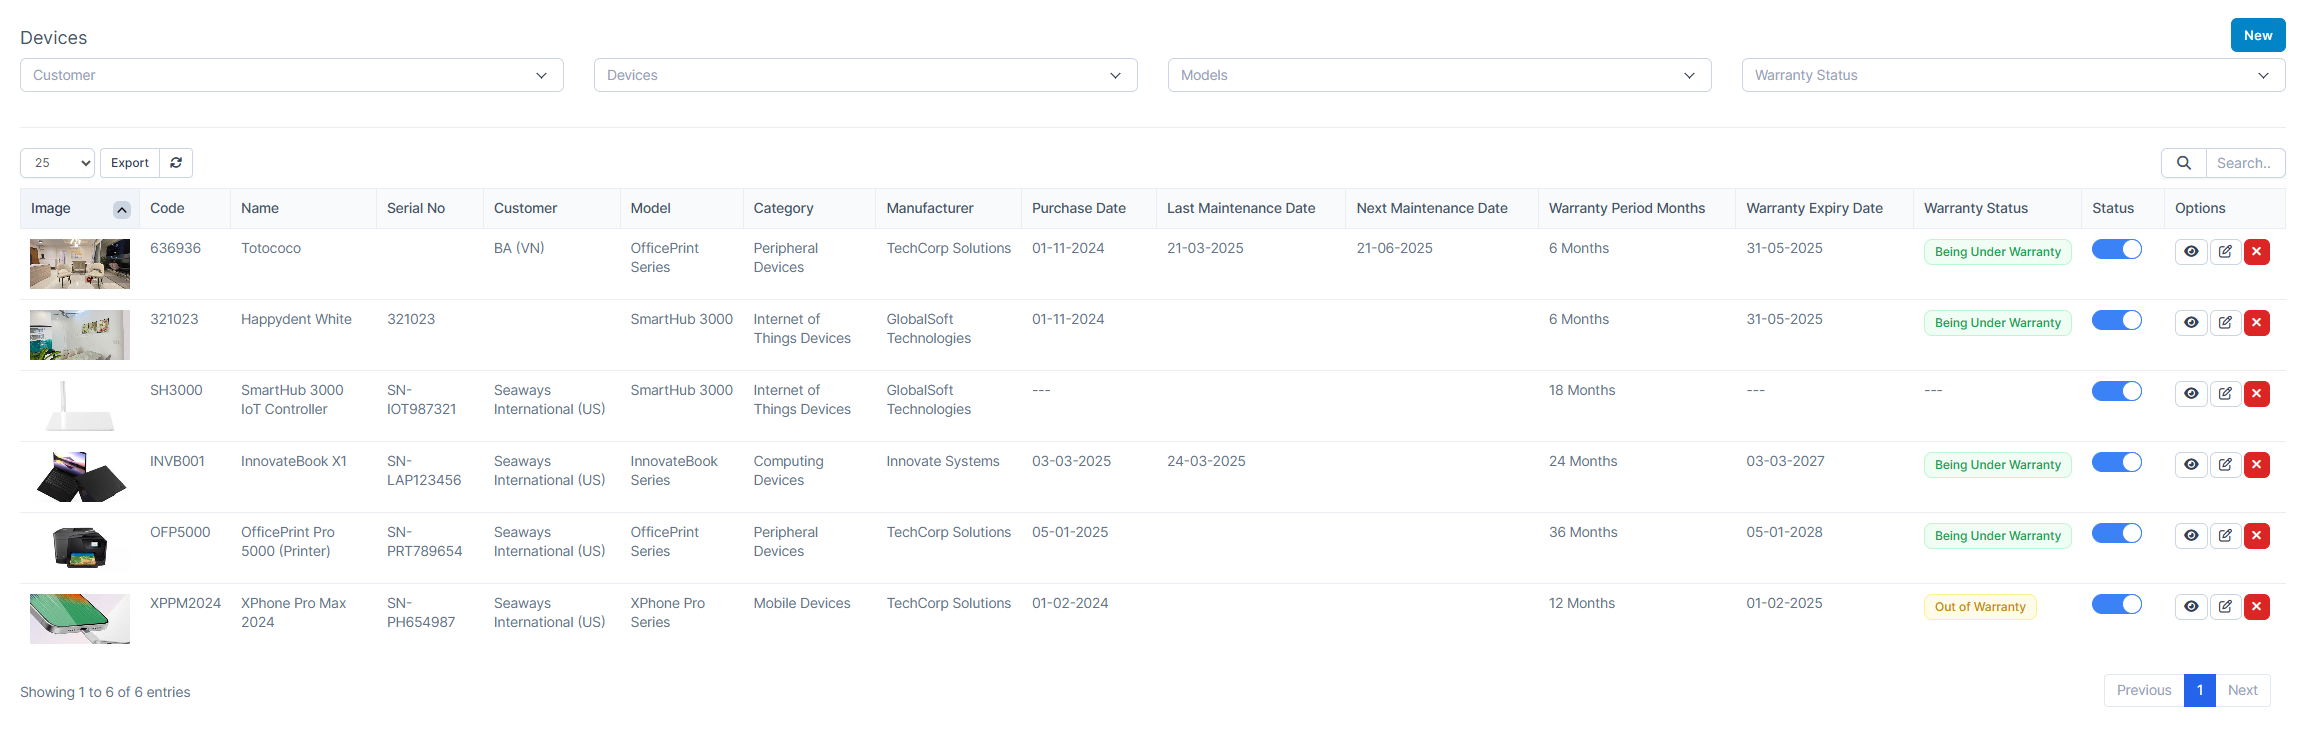The height and width of the screenshot is (732, 2303).
Task: Delete the XPhone Pro Max 2024 device
Action: pyautogui.click(x=2257, y=607)
